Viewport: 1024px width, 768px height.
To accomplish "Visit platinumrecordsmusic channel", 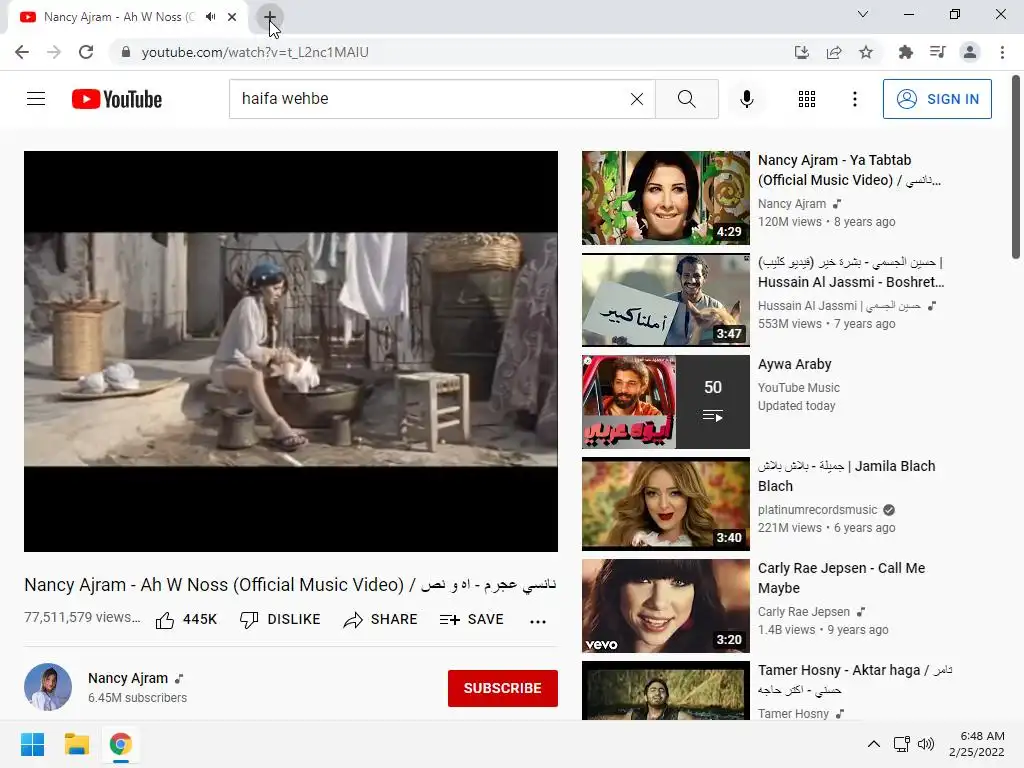I will coord(818,509).
